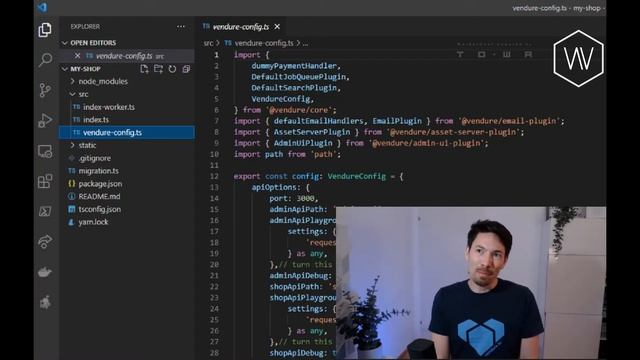The width and height of the screenshot is (640, 360).
Task: Click the src breadcrumb segment
Action: (x=208, y=43)
